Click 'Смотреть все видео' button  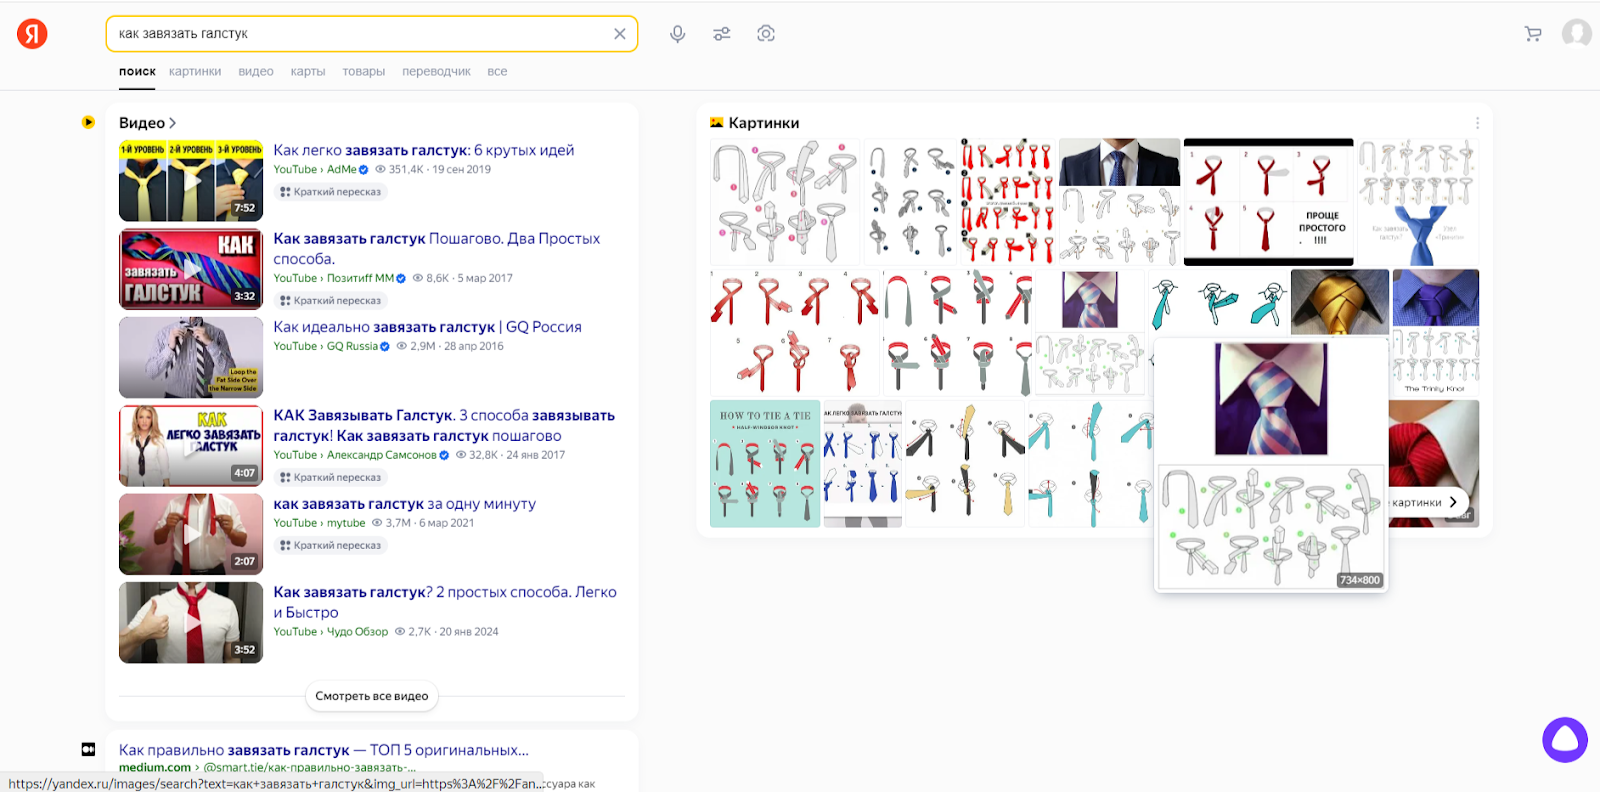372,696
